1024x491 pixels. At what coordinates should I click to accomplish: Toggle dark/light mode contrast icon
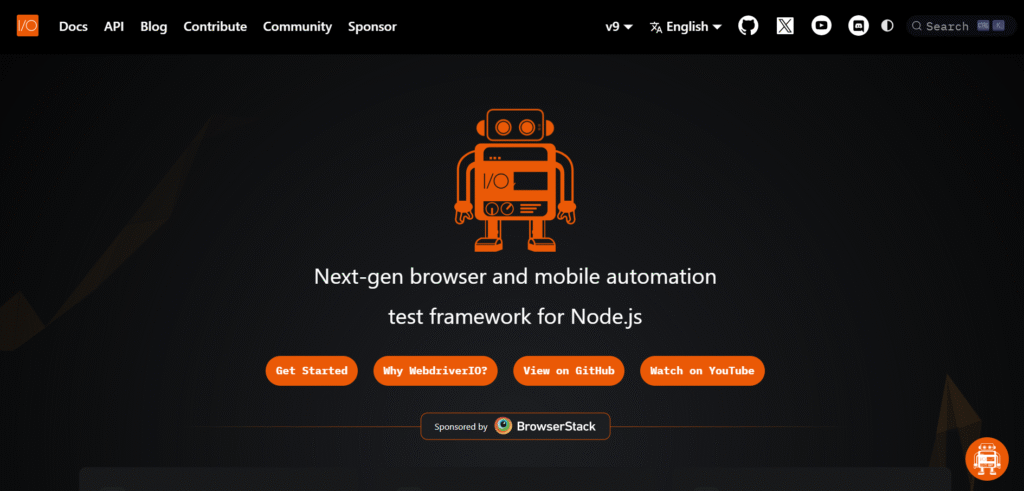click(x=887, y=26)
